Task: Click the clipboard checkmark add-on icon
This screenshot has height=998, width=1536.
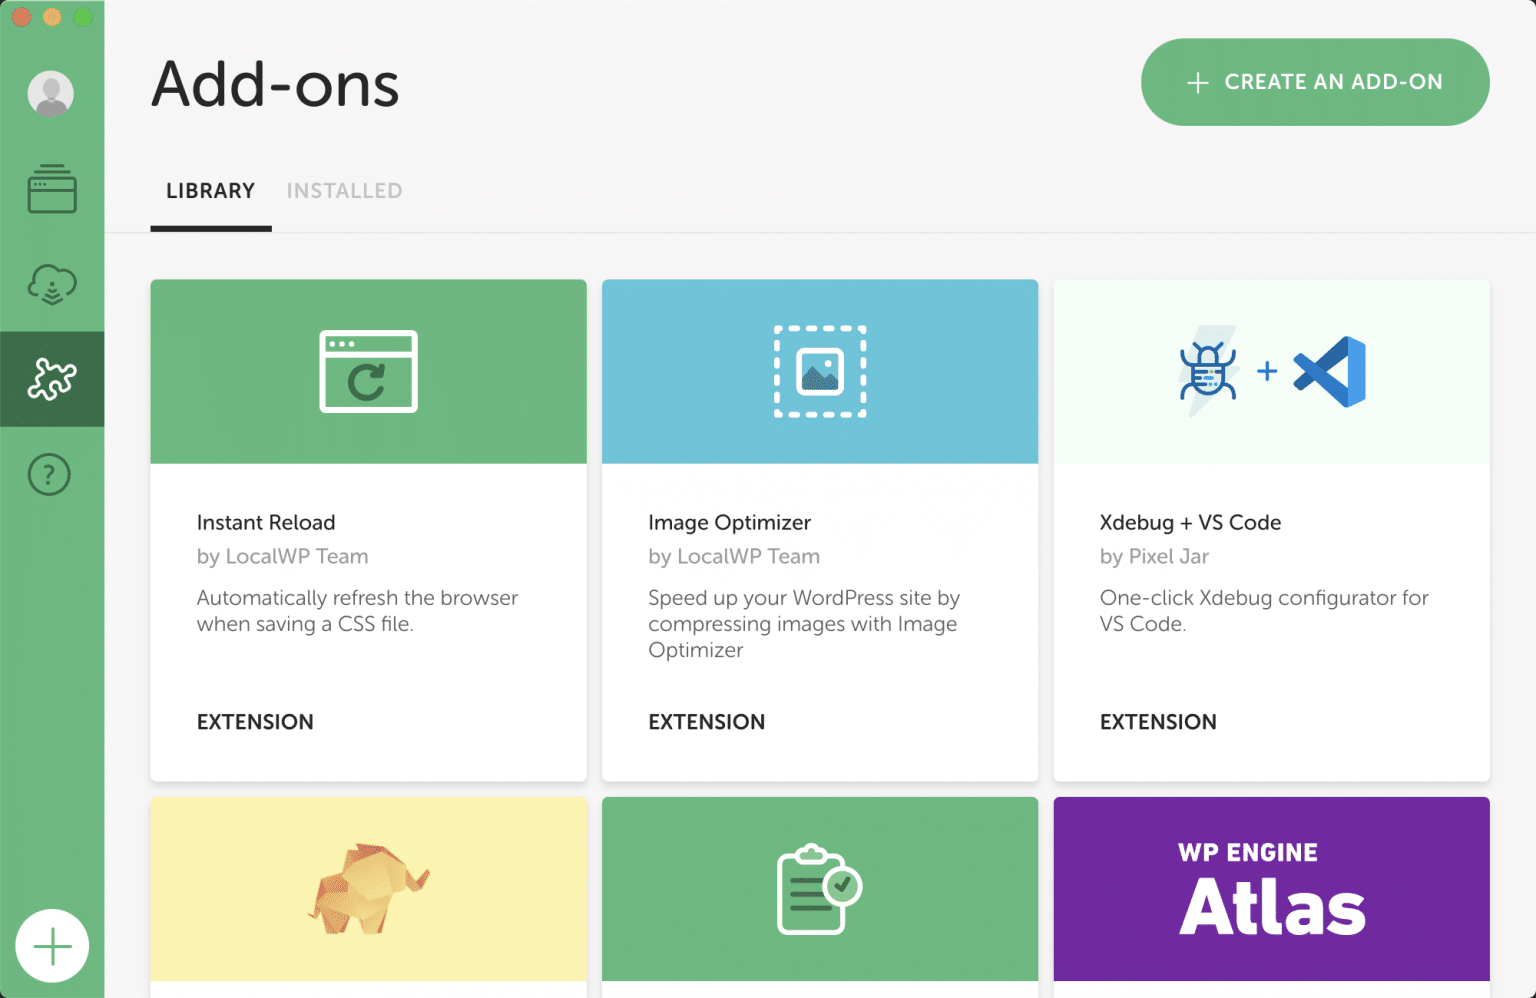Action: pos(819,889)
